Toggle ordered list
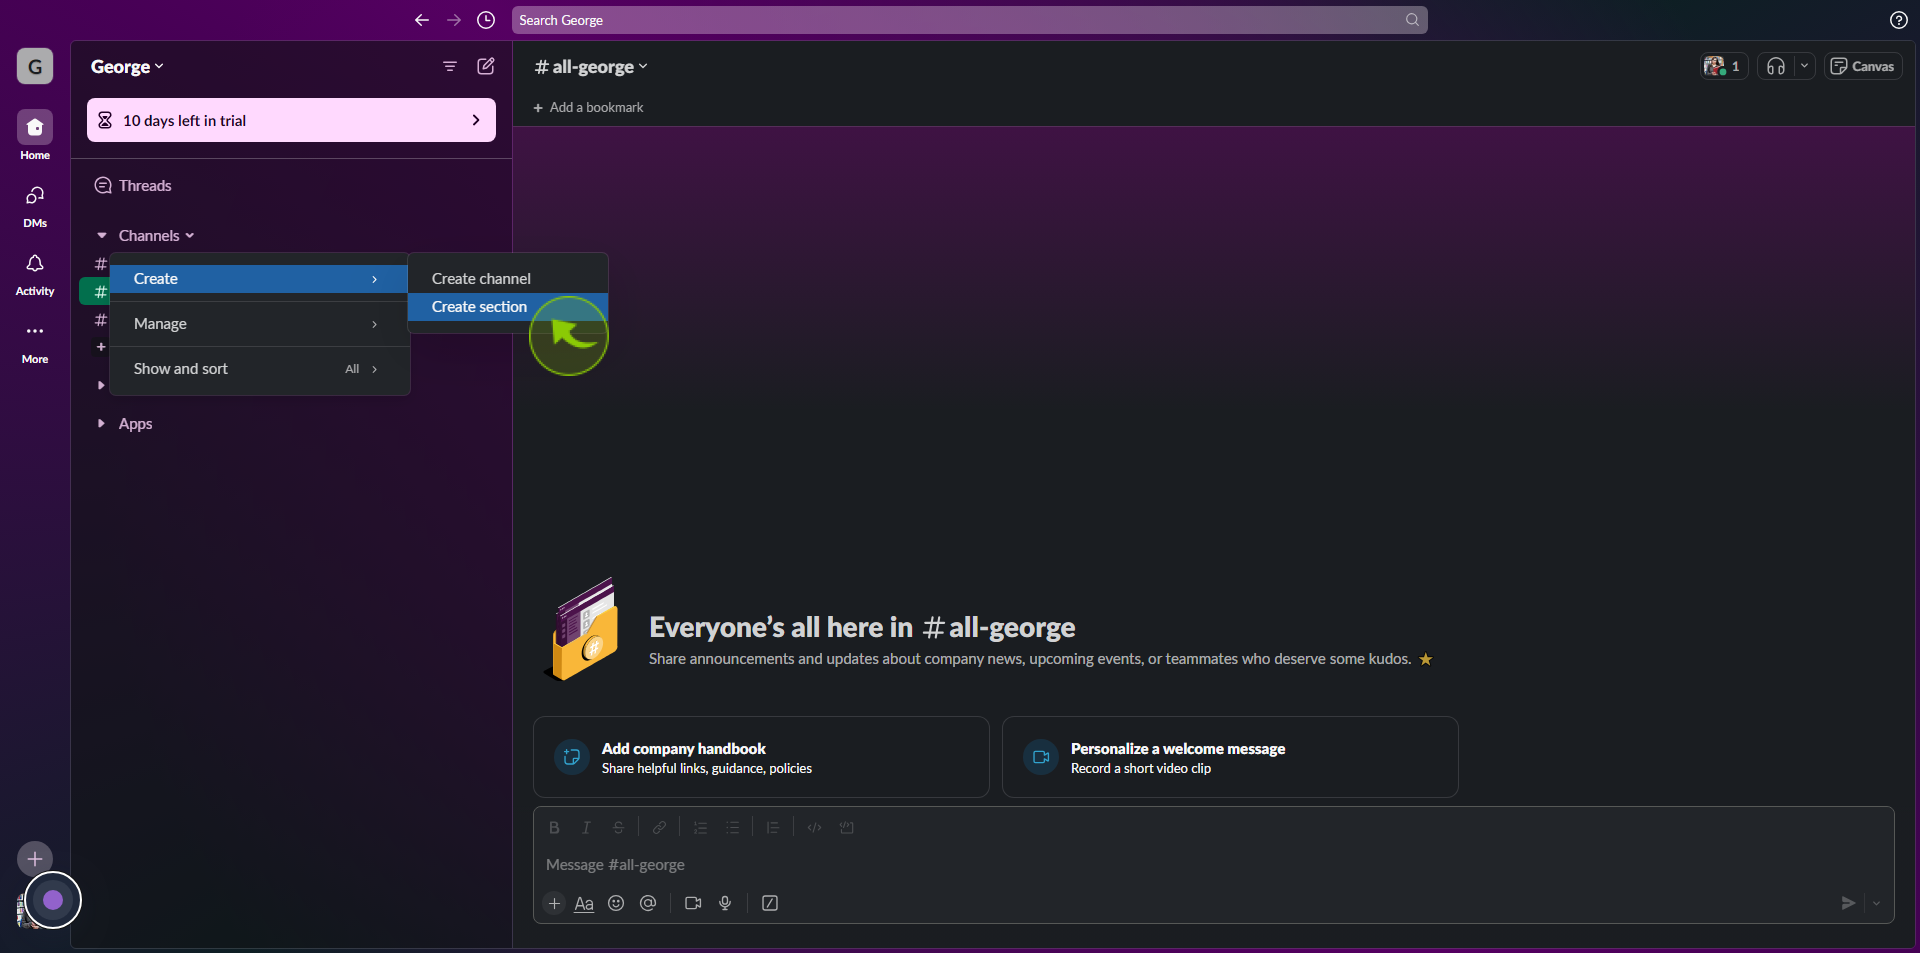 point(700,828)
